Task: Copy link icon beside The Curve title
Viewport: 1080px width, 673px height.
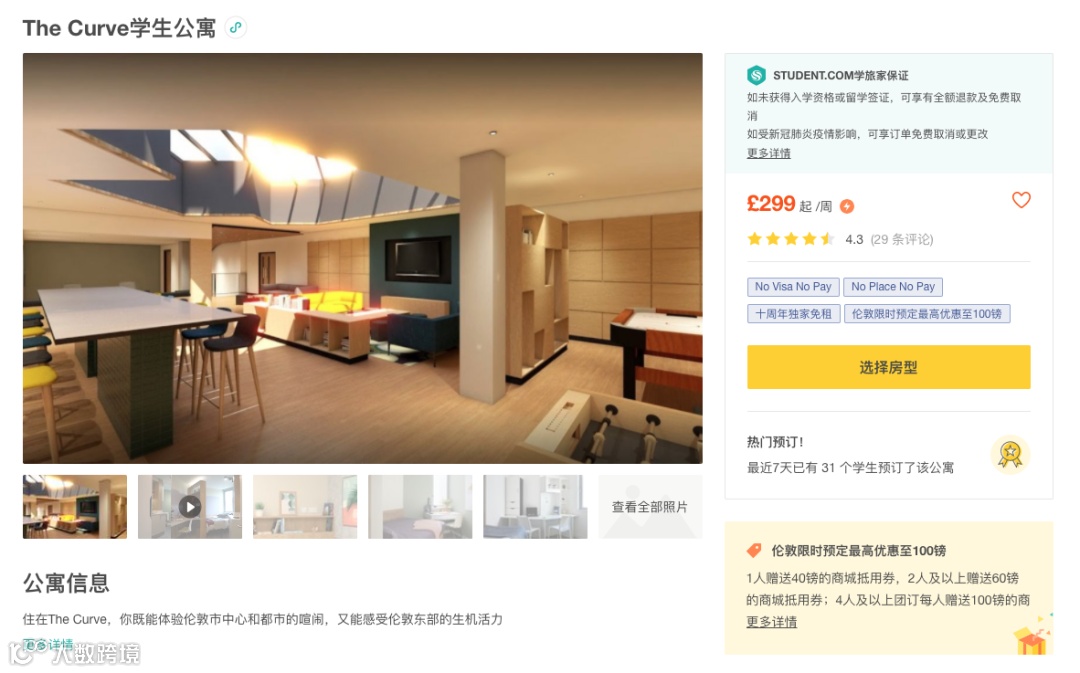Action: [x=236, y=28]
